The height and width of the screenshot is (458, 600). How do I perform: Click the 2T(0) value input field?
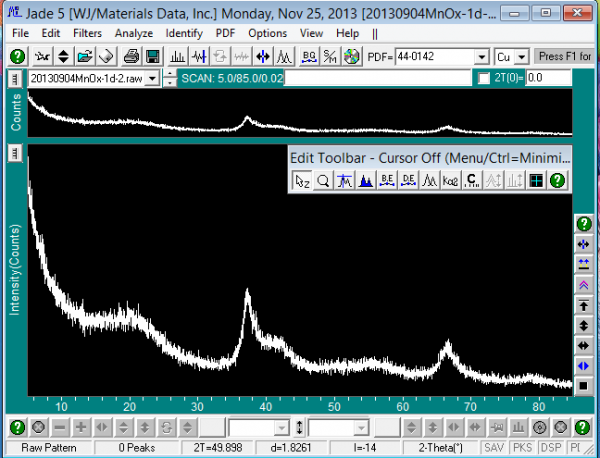point(548,78)
